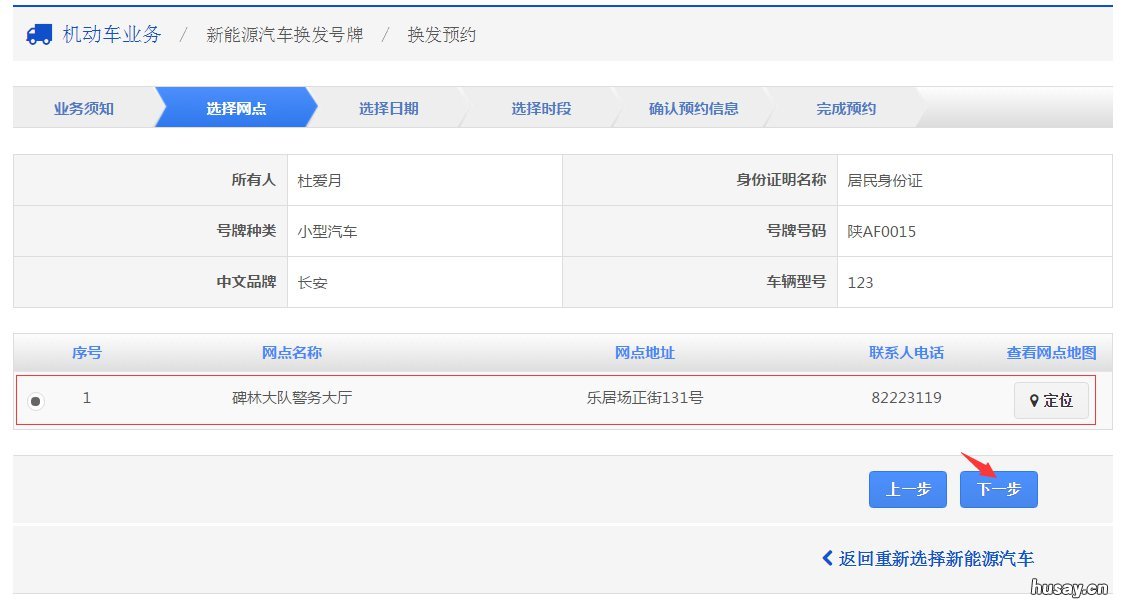Click the 查看网点地图 column header
Image resolution: width=1123 pixels, height=605 pixels.
click(x=1050, y=352)
